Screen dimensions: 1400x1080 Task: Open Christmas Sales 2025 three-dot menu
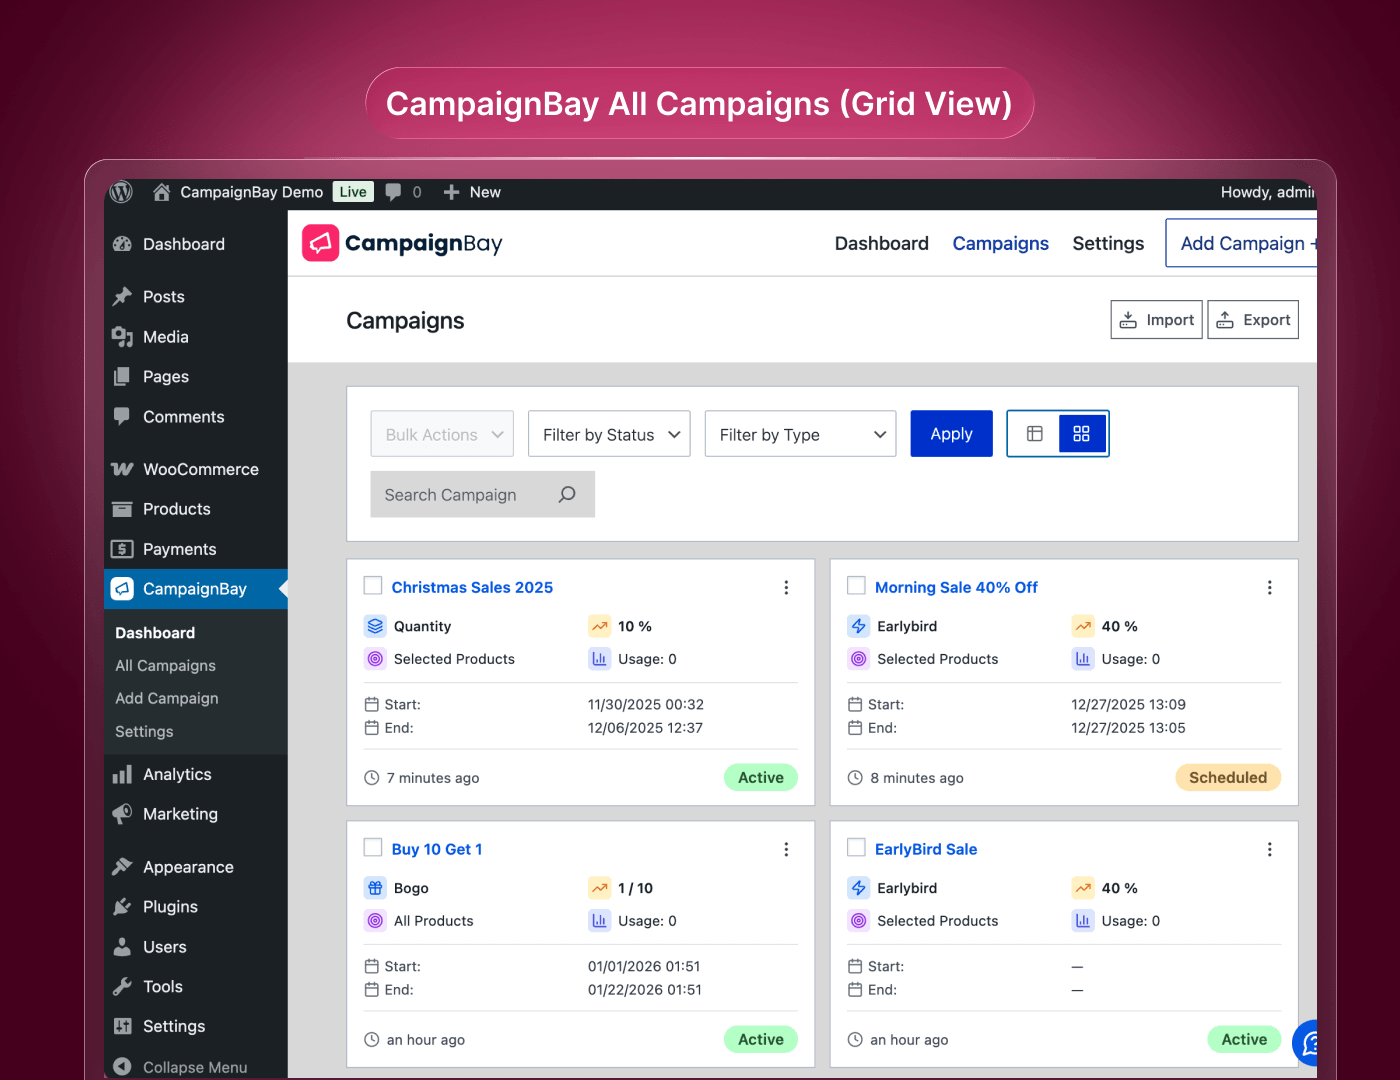click(786, 588)
